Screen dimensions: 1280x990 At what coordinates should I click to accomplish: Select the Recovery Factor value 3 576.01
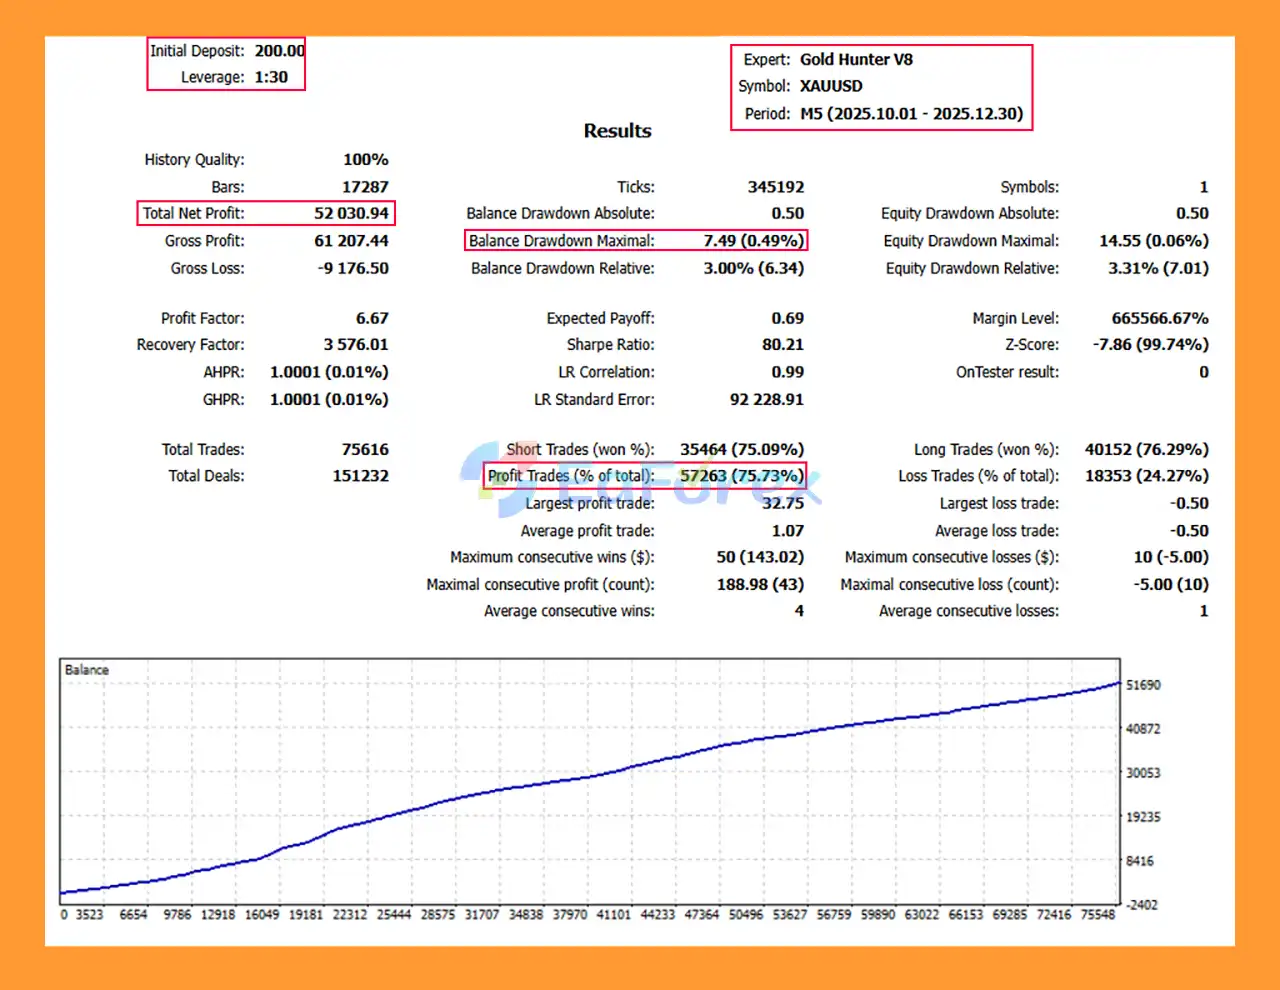click(x=355, y=345)
